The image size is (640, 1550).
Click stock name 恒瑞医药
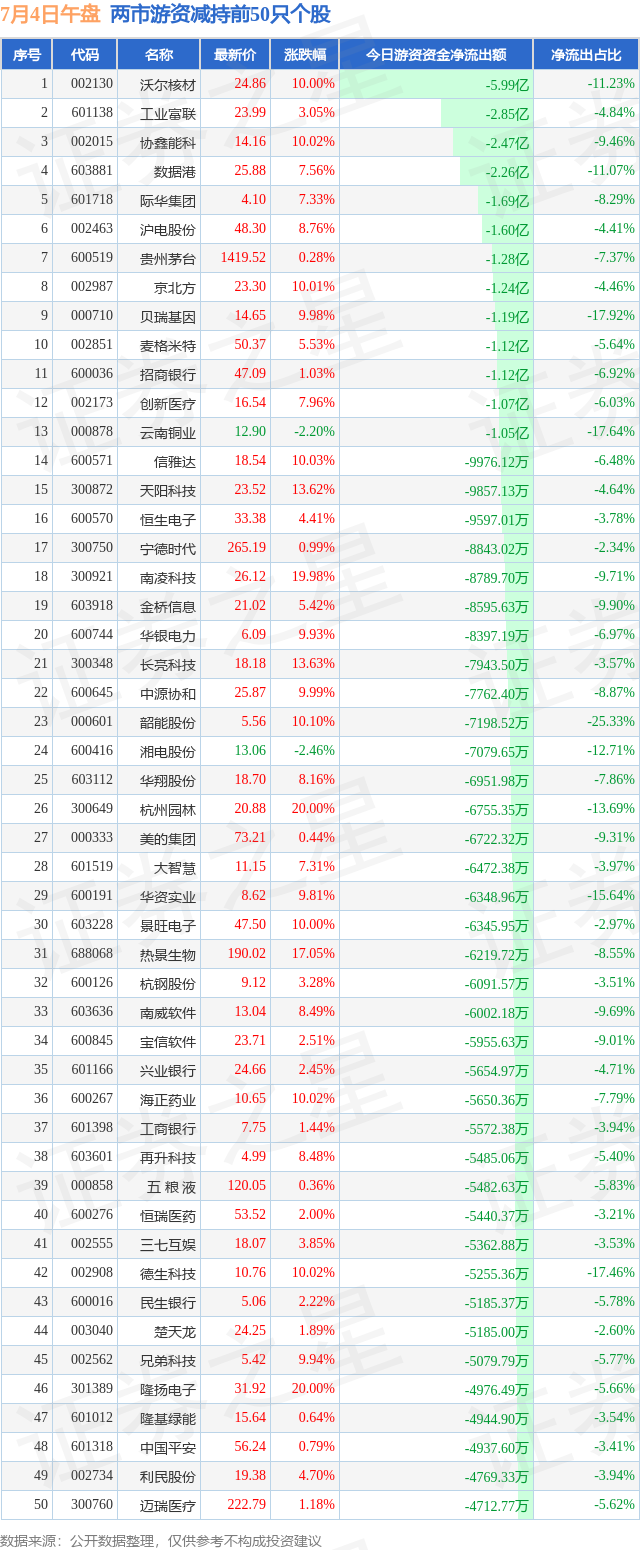point(168,1215)
